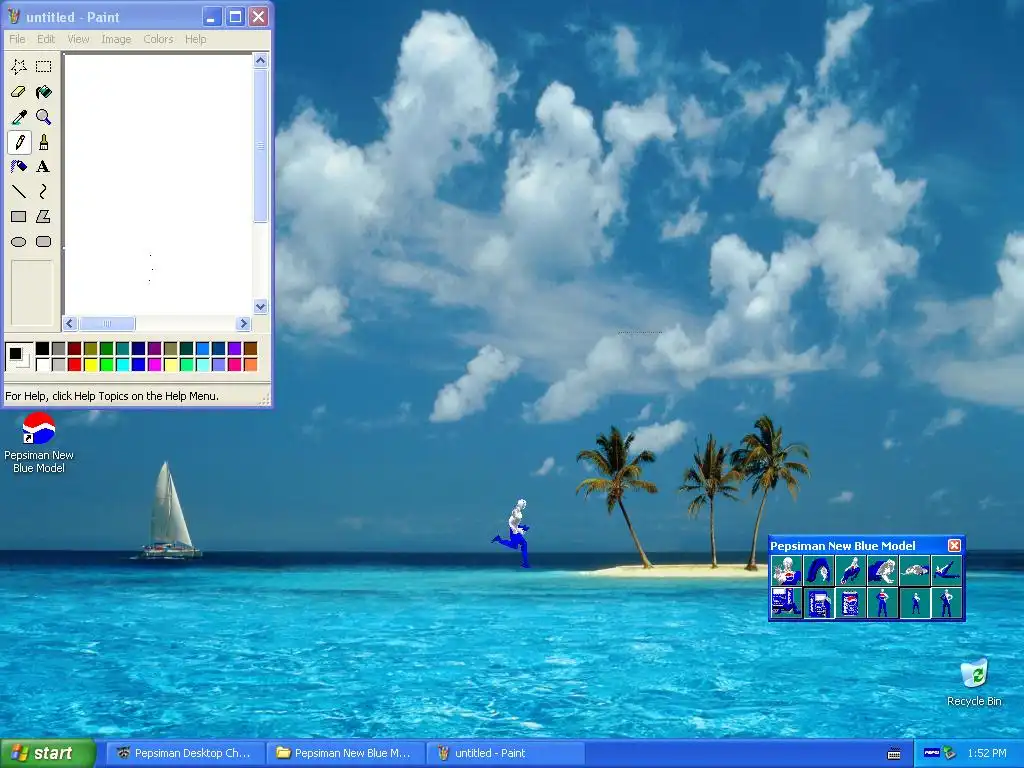This screenshot has width=1024, height=768.
Task: Switch to Pepsiman New Blue M... taskbar folder
Action: [x=345, y=753]
